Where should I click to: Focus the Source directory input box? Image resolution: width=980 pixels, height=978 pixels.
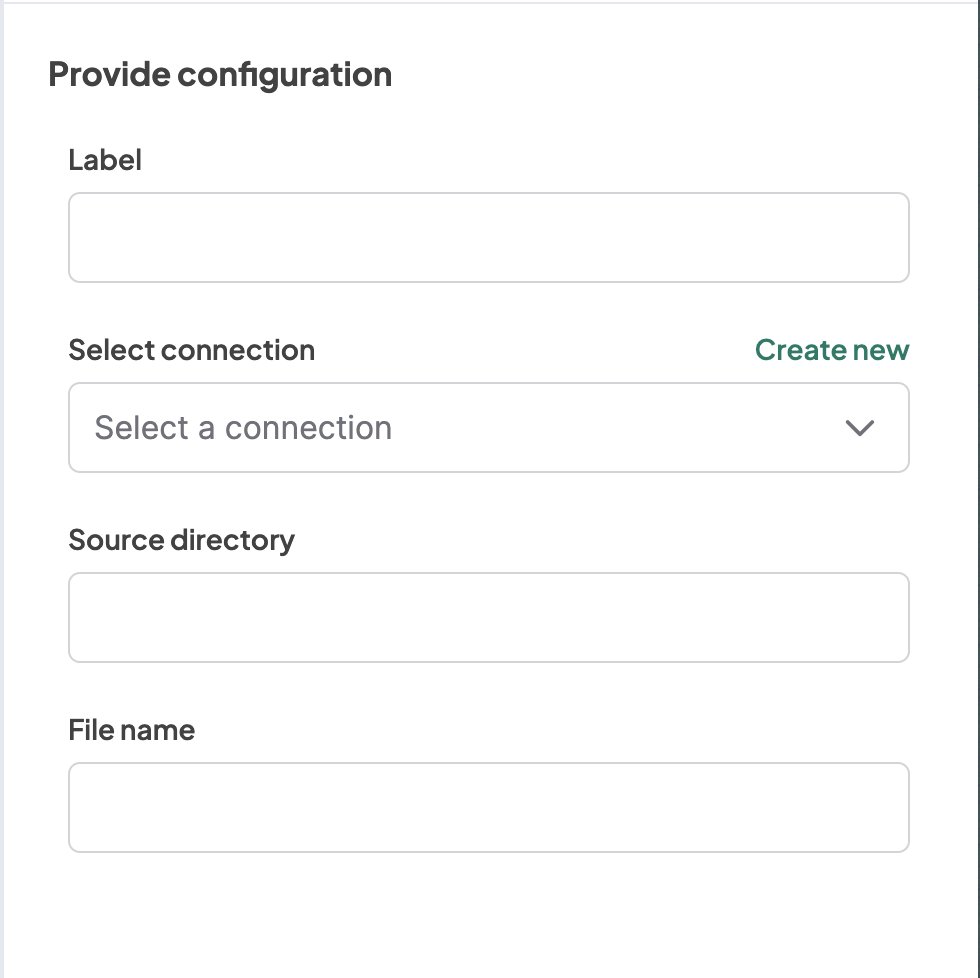[x=488, y=617]
